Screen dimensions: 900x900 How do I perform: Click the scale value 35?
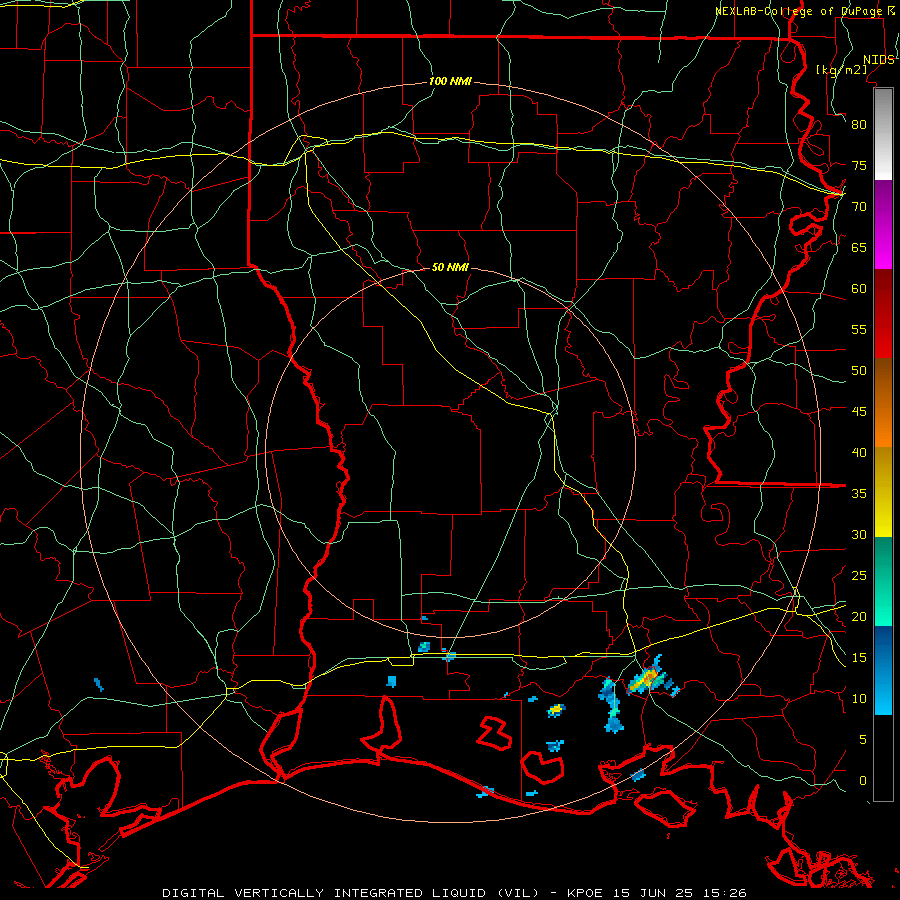[859, 494]
